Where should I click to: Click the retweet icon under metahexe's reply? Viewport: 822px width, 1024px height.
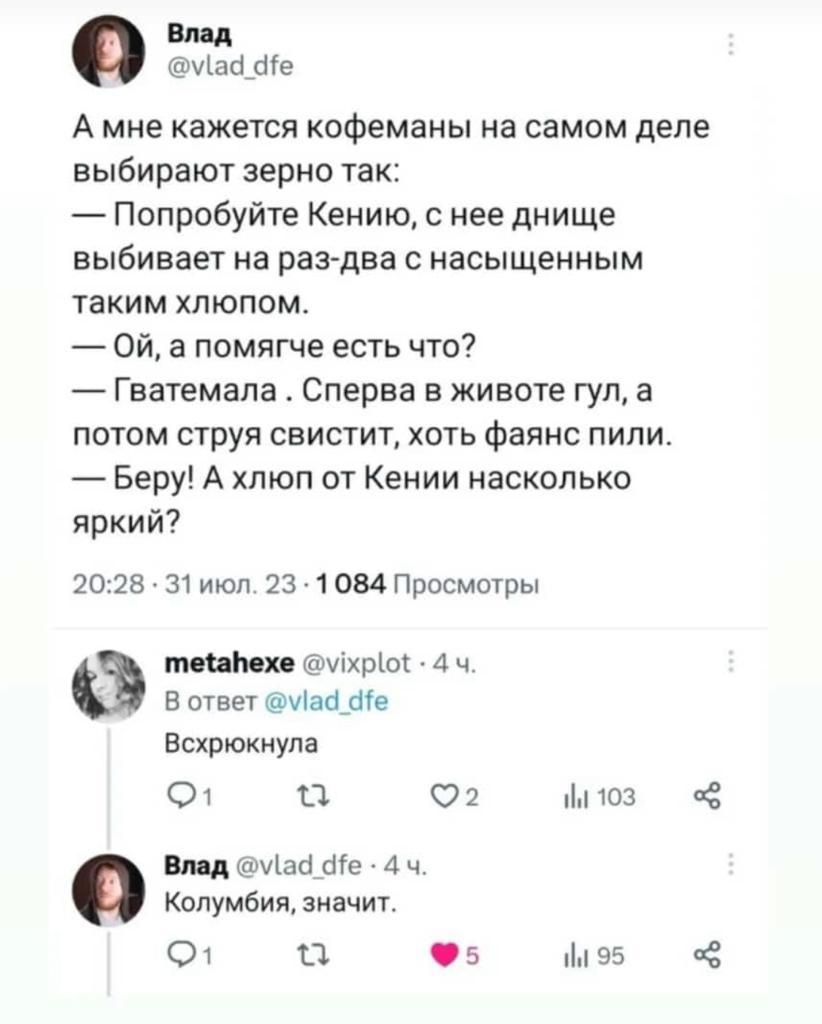click(x=315, y=797)
